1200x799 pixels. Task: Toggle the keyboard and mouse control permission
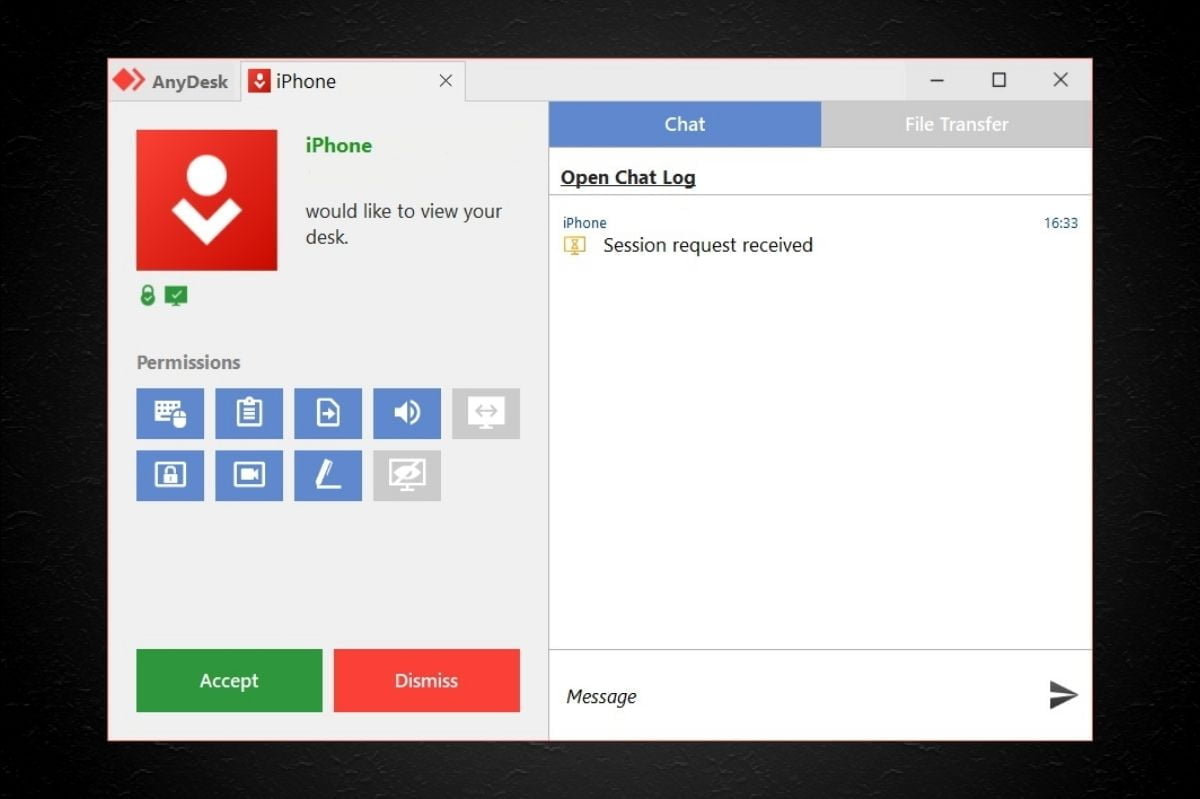(170, 413)
